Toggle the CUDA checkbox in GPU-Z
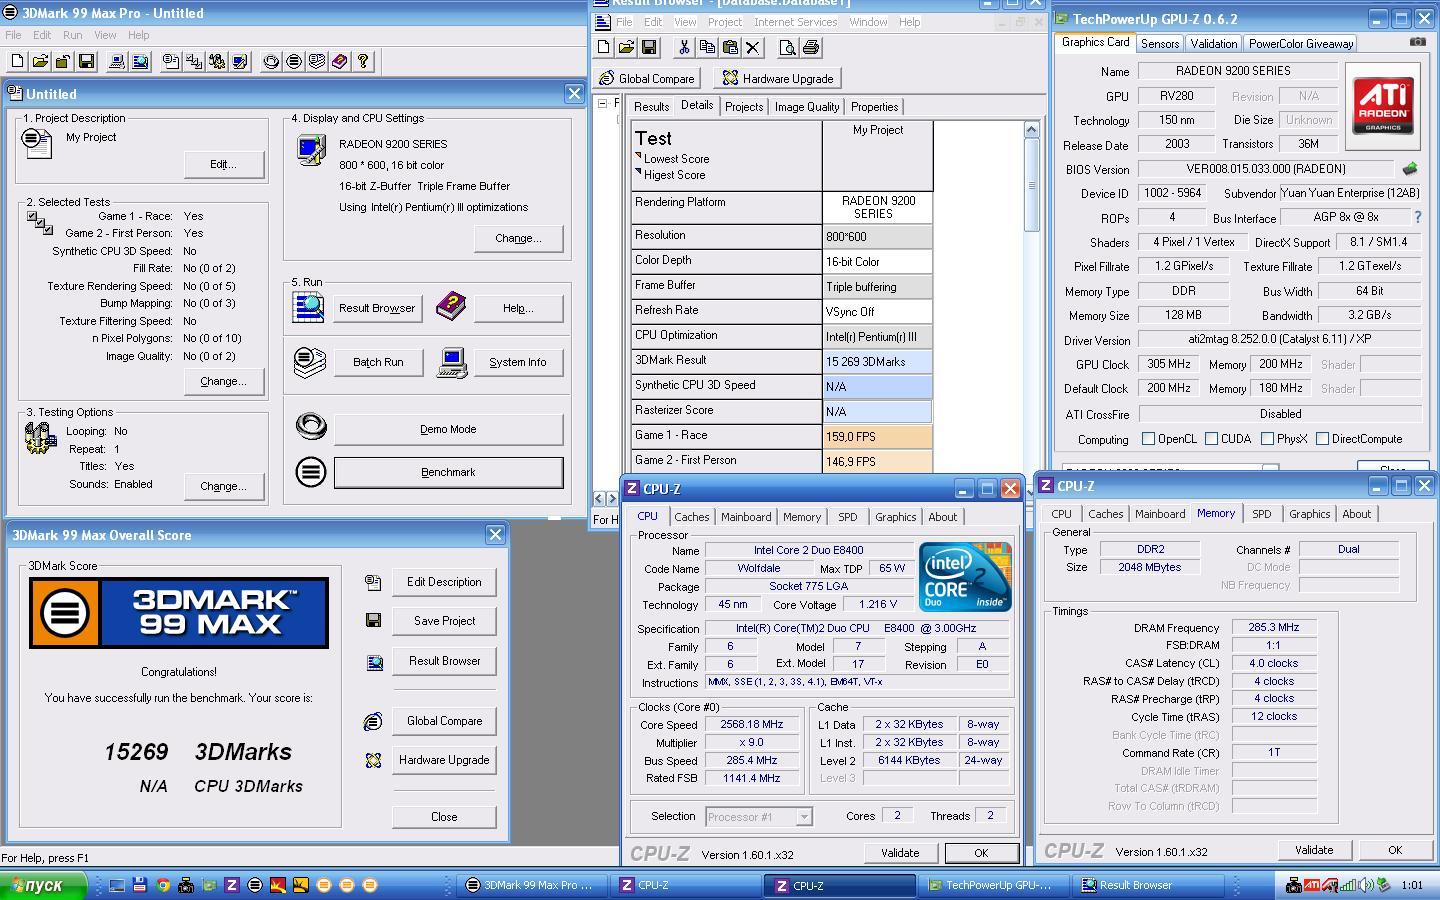Image resolution: width=1440 pixels, height=900 pixels. 1212,439
